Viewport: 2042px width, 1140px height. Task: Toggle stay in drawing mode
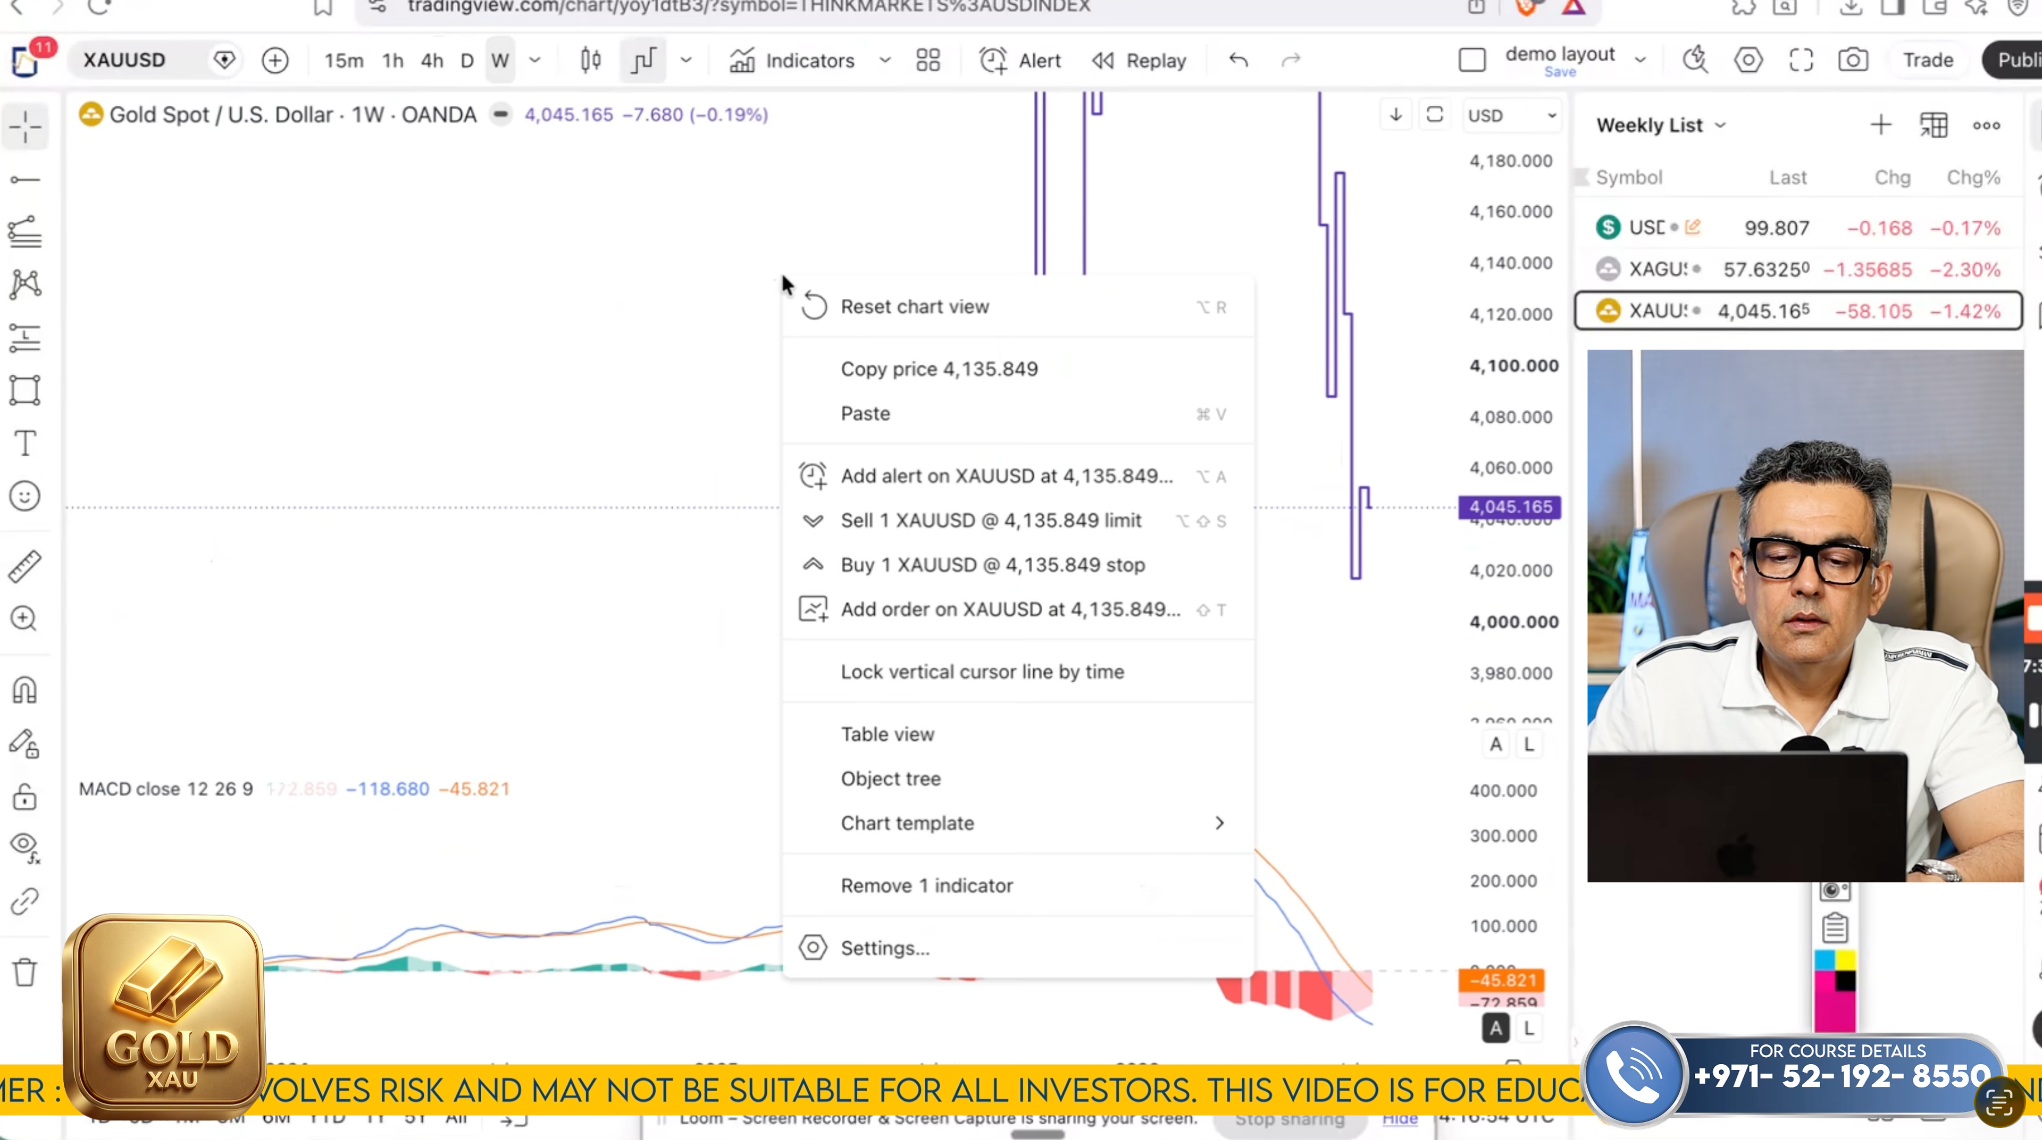25,743
